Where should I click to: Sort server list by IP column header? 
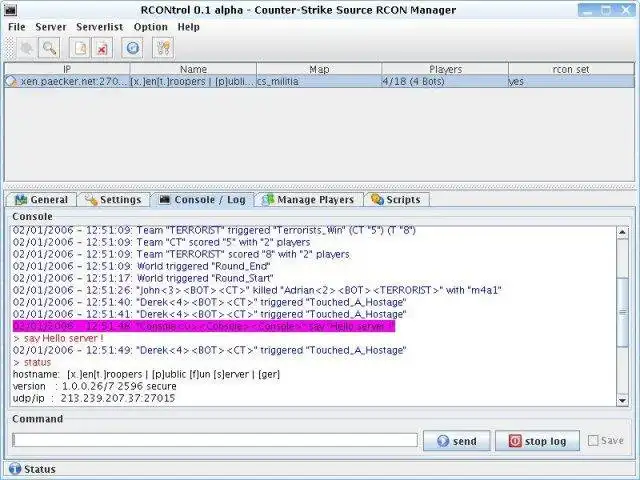[67, 69]
